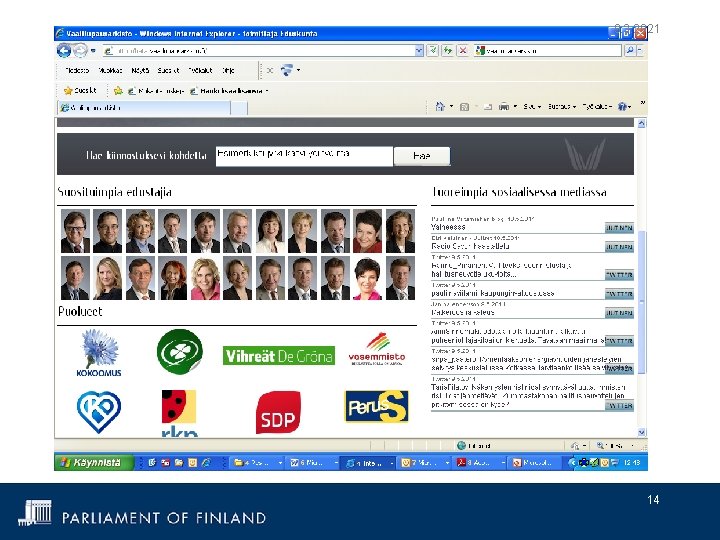
Task: Open the PeruS party logo
Action: tap(376, 406)
